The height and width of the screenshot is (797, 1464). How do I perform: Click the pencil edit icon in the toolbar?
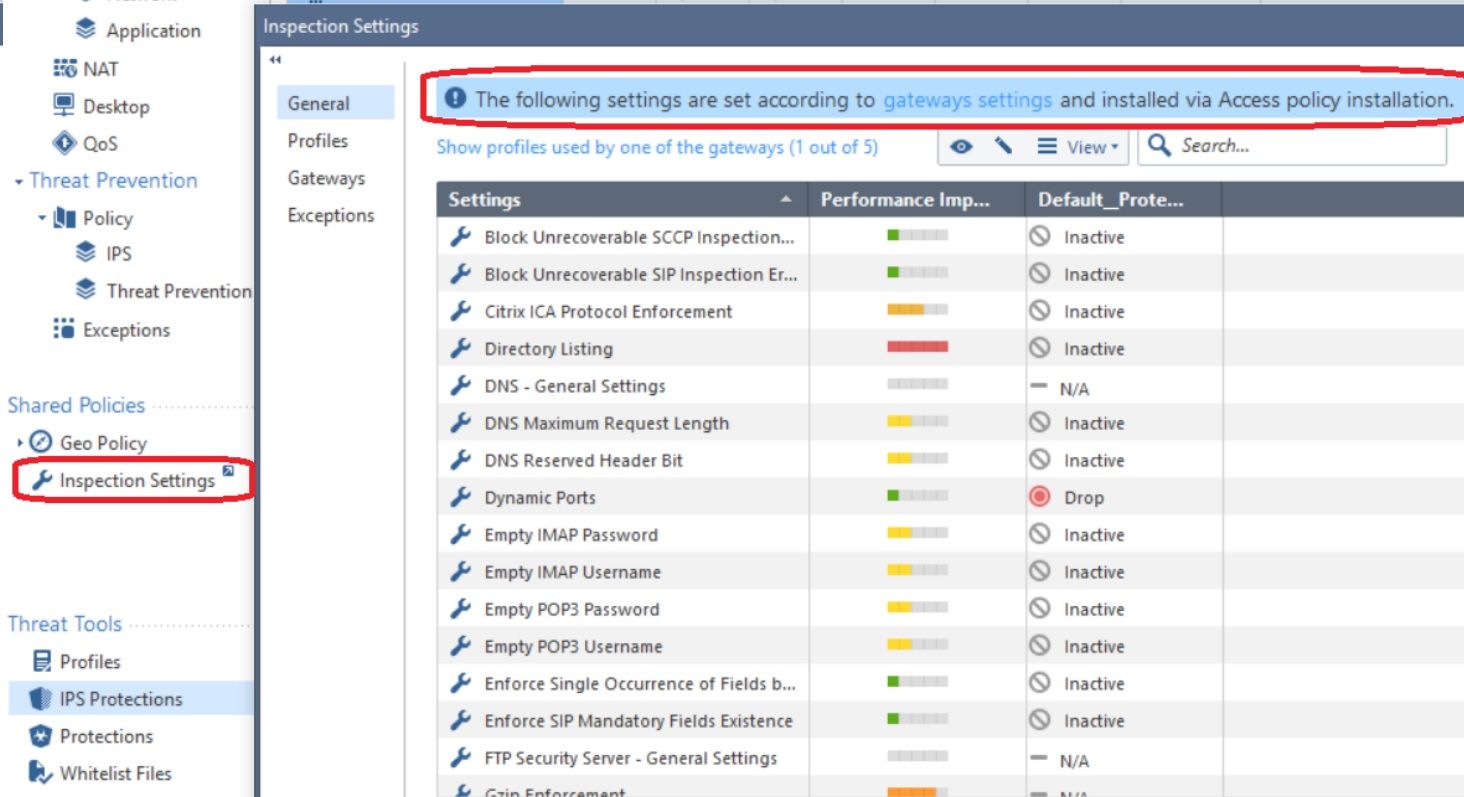coord(1004,146)
